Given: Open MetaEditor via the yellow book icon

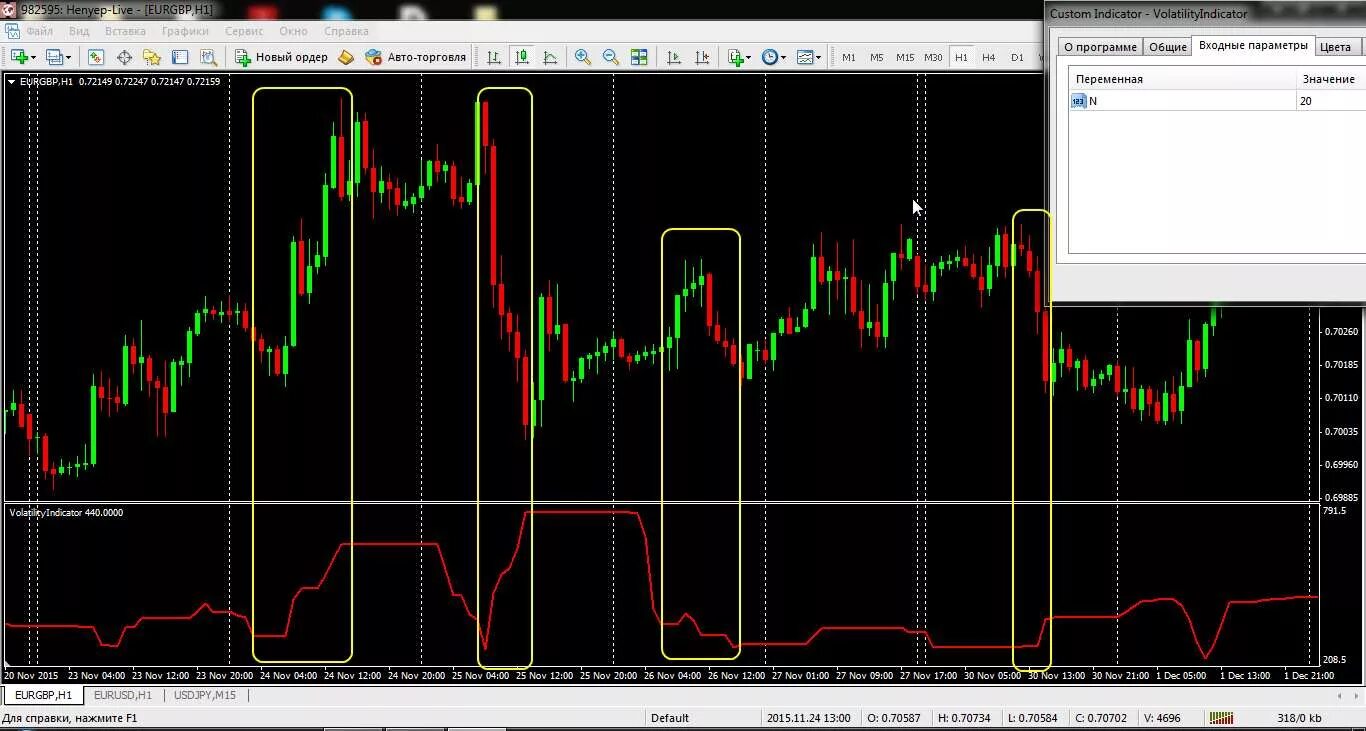Looking at the screenshot, I should pyautogui.click(x=346, y=57).
